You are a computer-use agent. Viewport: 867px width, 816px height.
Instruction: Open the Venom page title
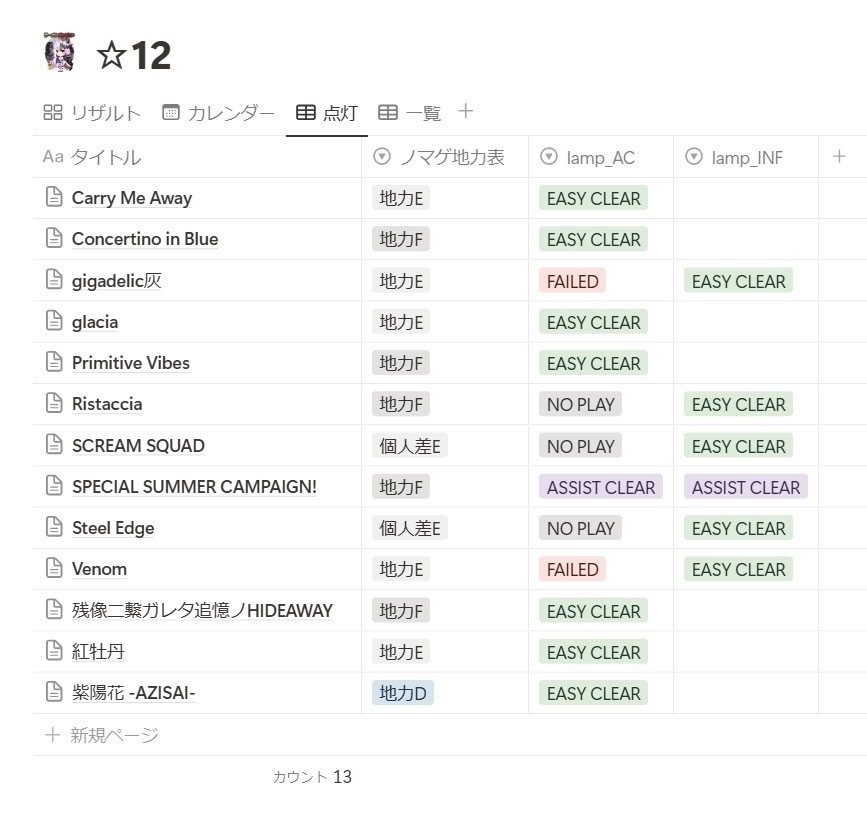pyautogui.click(x=100, y=569)
